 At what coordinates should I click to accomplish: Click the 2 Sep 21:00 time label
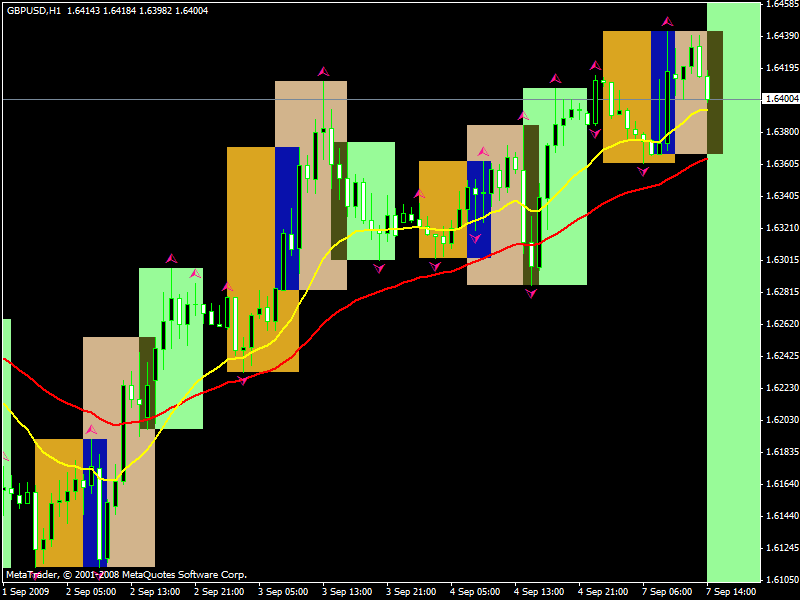[x=219, y=592]
